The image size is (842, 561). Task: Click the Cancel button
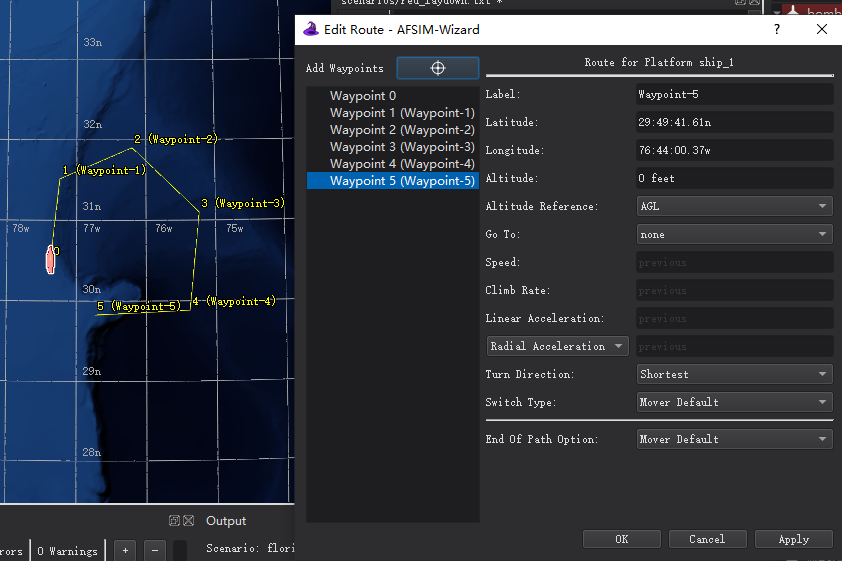pyautogui.click(x=707, y=539)
